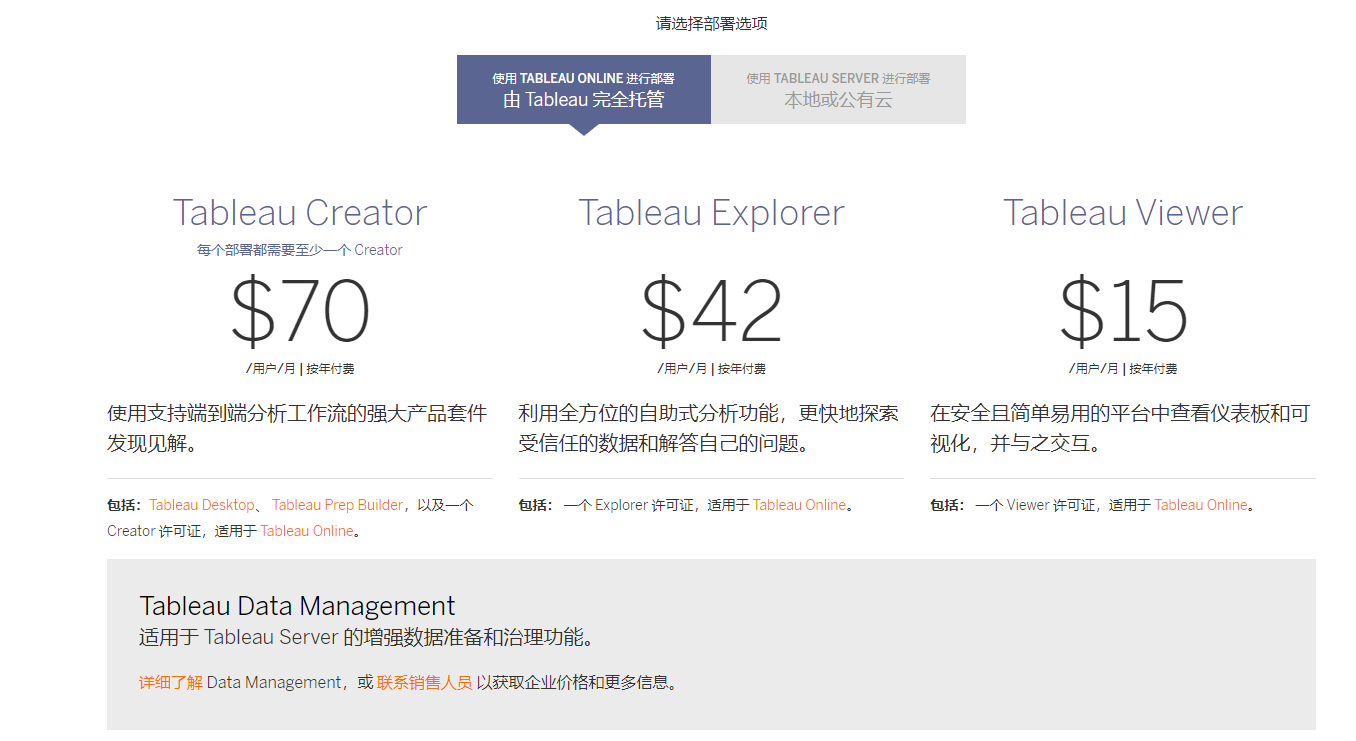Click the Tableau Data Management heading
1356x741 pixels.
tap(297, 605)
